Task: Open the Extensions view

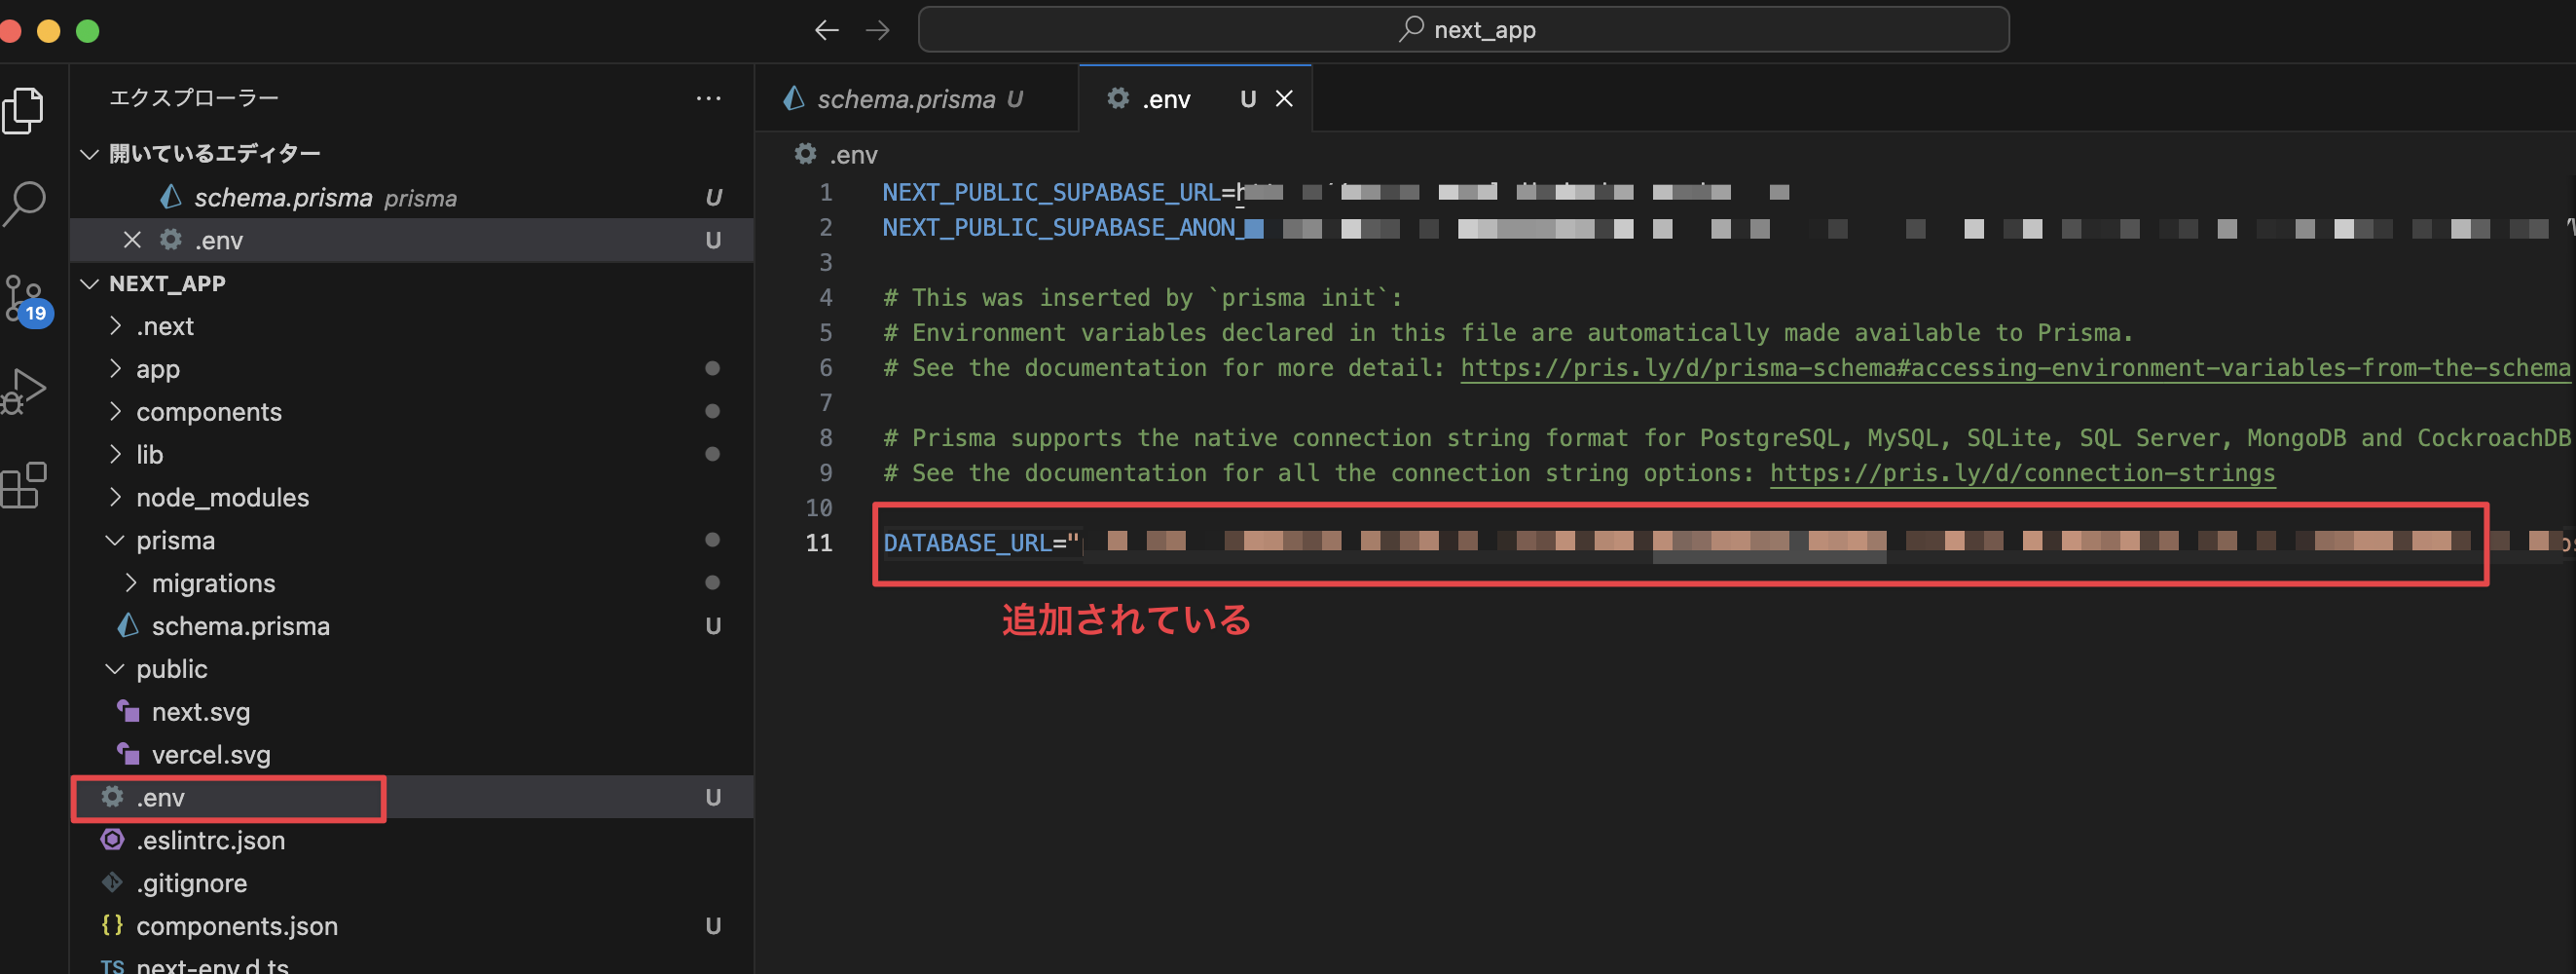Action: (24, 486)
